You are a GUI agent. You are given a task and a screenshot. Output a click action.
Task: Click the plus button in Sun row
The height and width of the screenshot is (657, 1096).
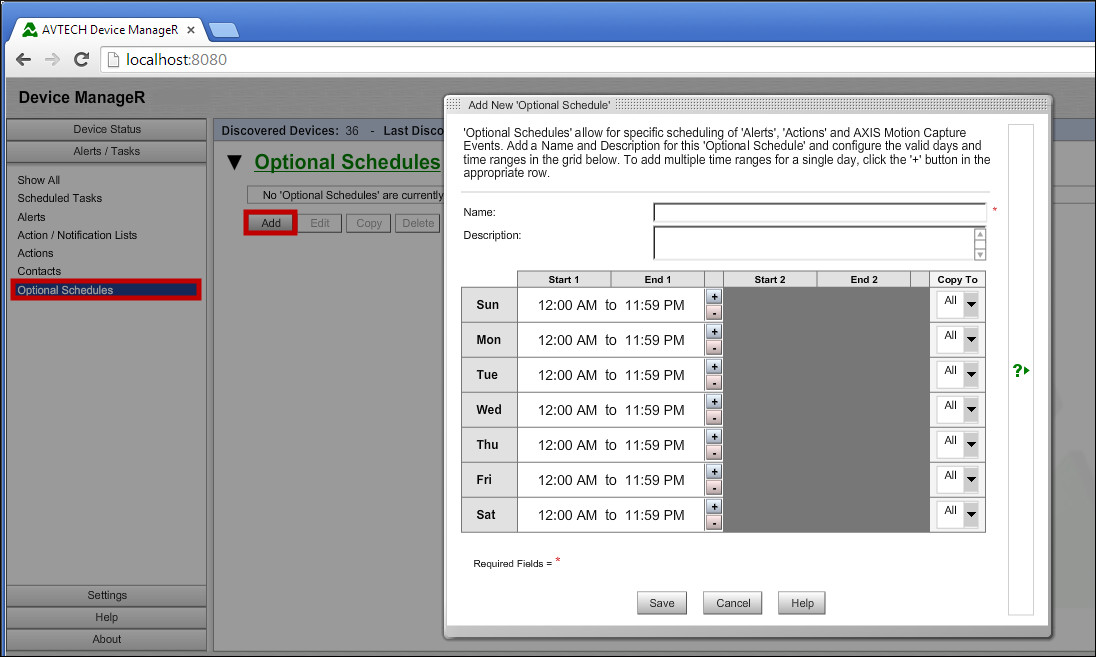tap(714, 297)
